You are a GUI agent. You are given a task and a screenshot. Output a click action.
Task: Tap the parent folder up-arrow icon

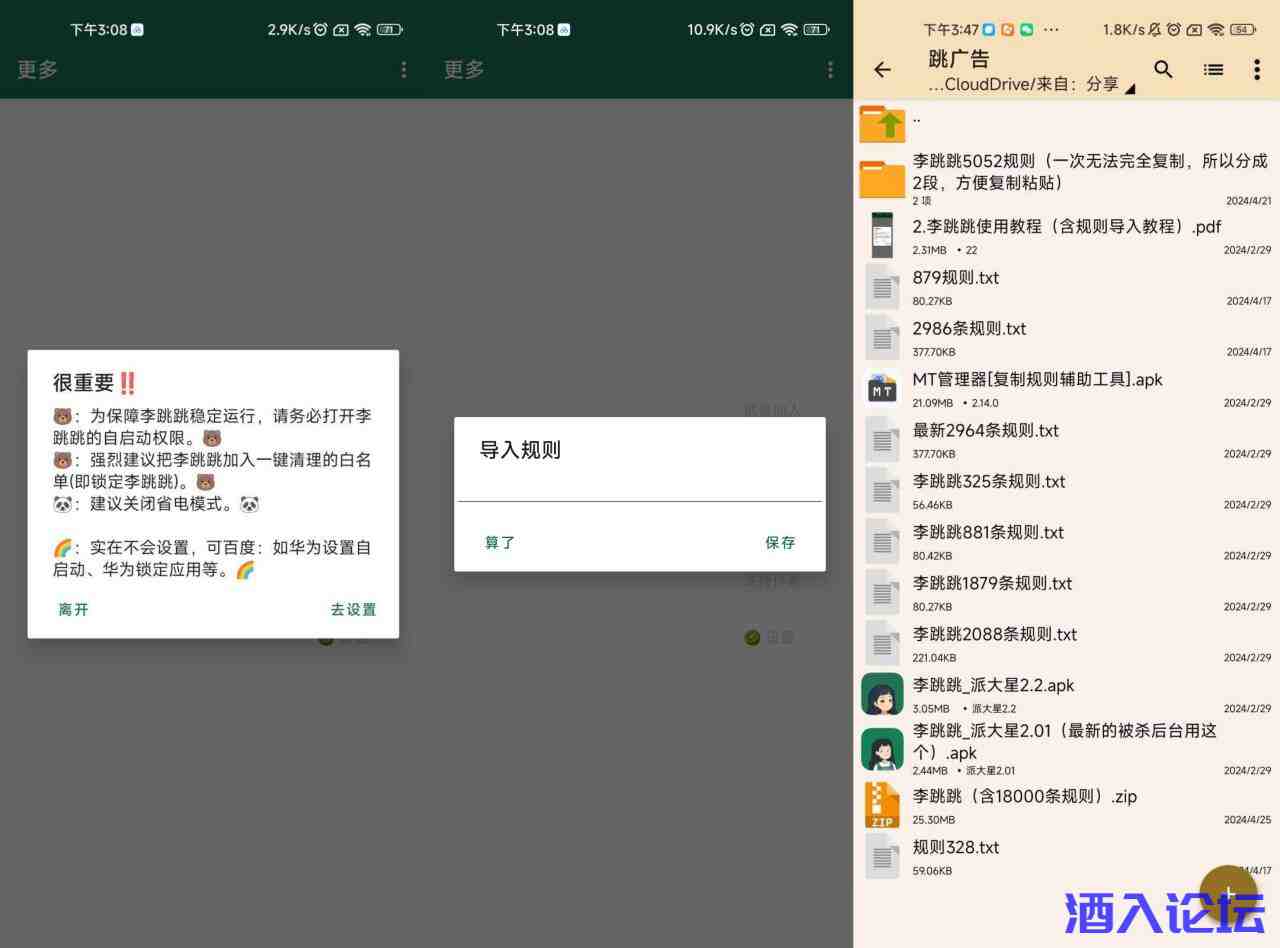[x=882, y=124]
